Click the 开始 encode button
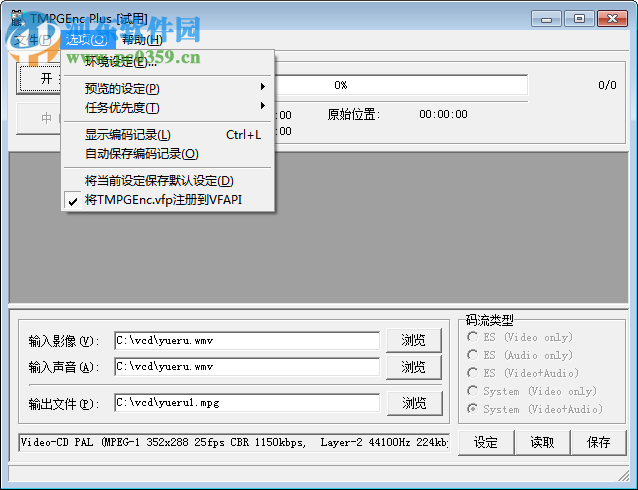 (x=40, y=78)
